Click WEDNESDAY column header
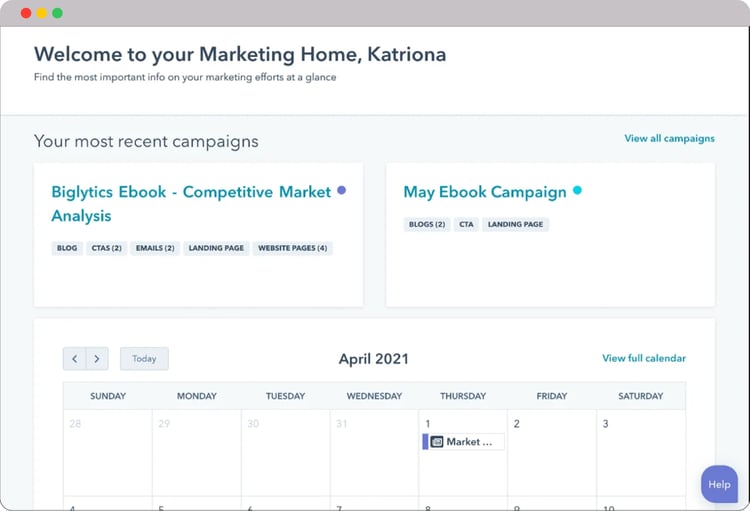The height and width of the screenshot is (511, 750). 375,396
